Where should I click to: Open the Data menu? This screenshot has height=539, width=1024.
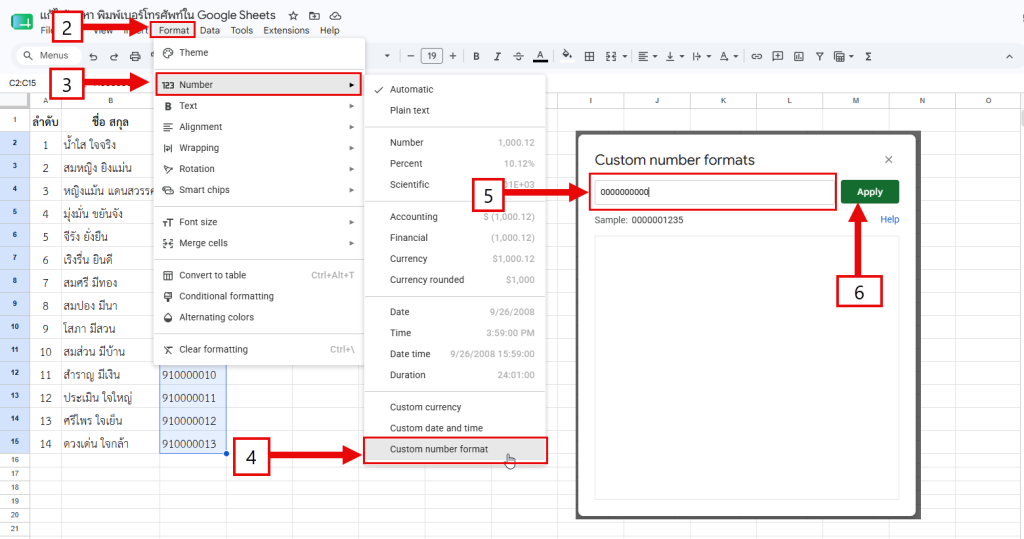pyautogui.click(x=210, y=30)
